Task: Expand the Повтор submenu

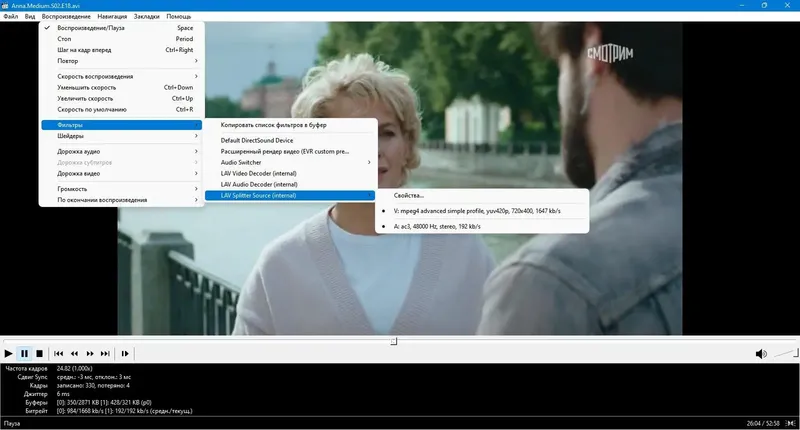Action: pyautogui.click(x=121, y=61)
